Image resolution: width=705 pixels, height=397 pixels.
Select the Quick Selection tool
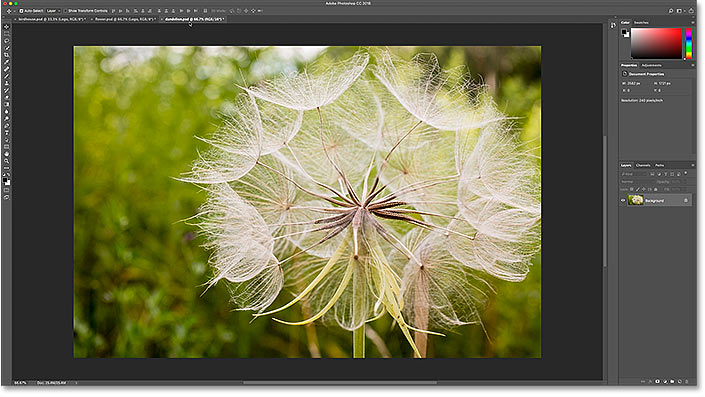6,48
